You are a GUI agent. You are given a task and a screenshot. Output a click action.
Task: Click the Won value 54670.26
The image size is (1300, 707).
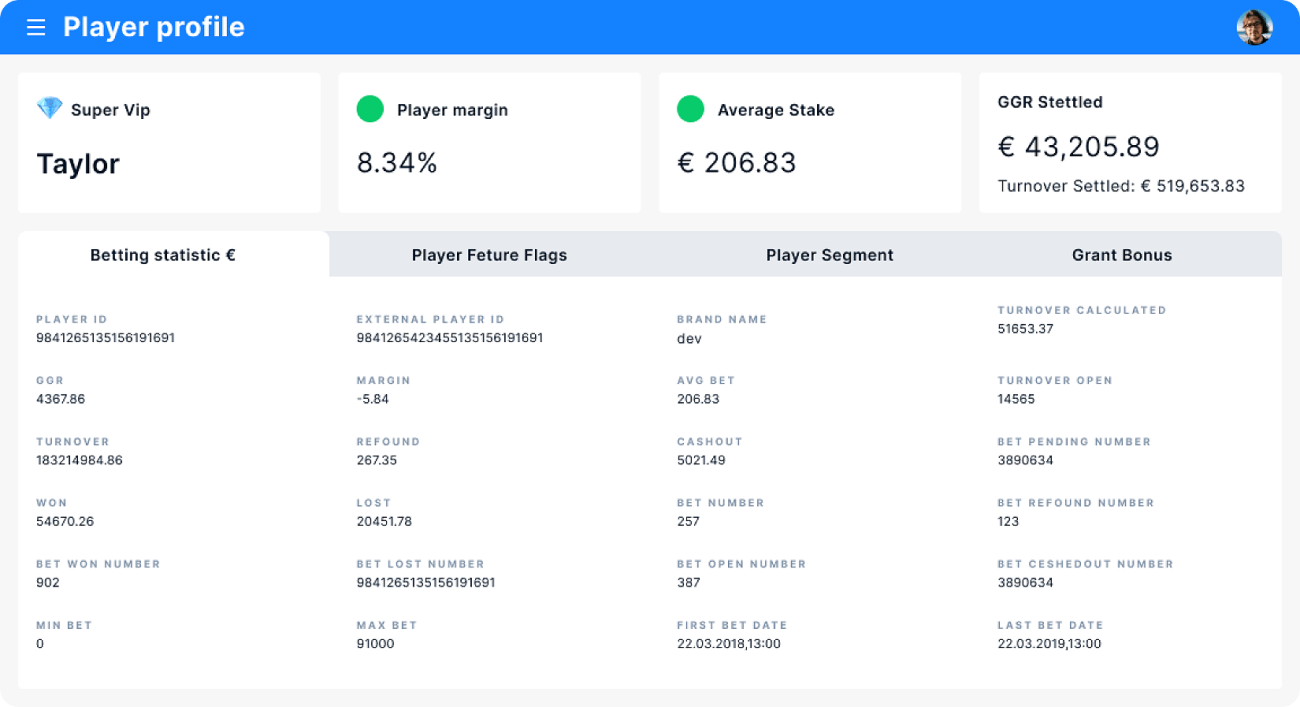click(65, 521)
